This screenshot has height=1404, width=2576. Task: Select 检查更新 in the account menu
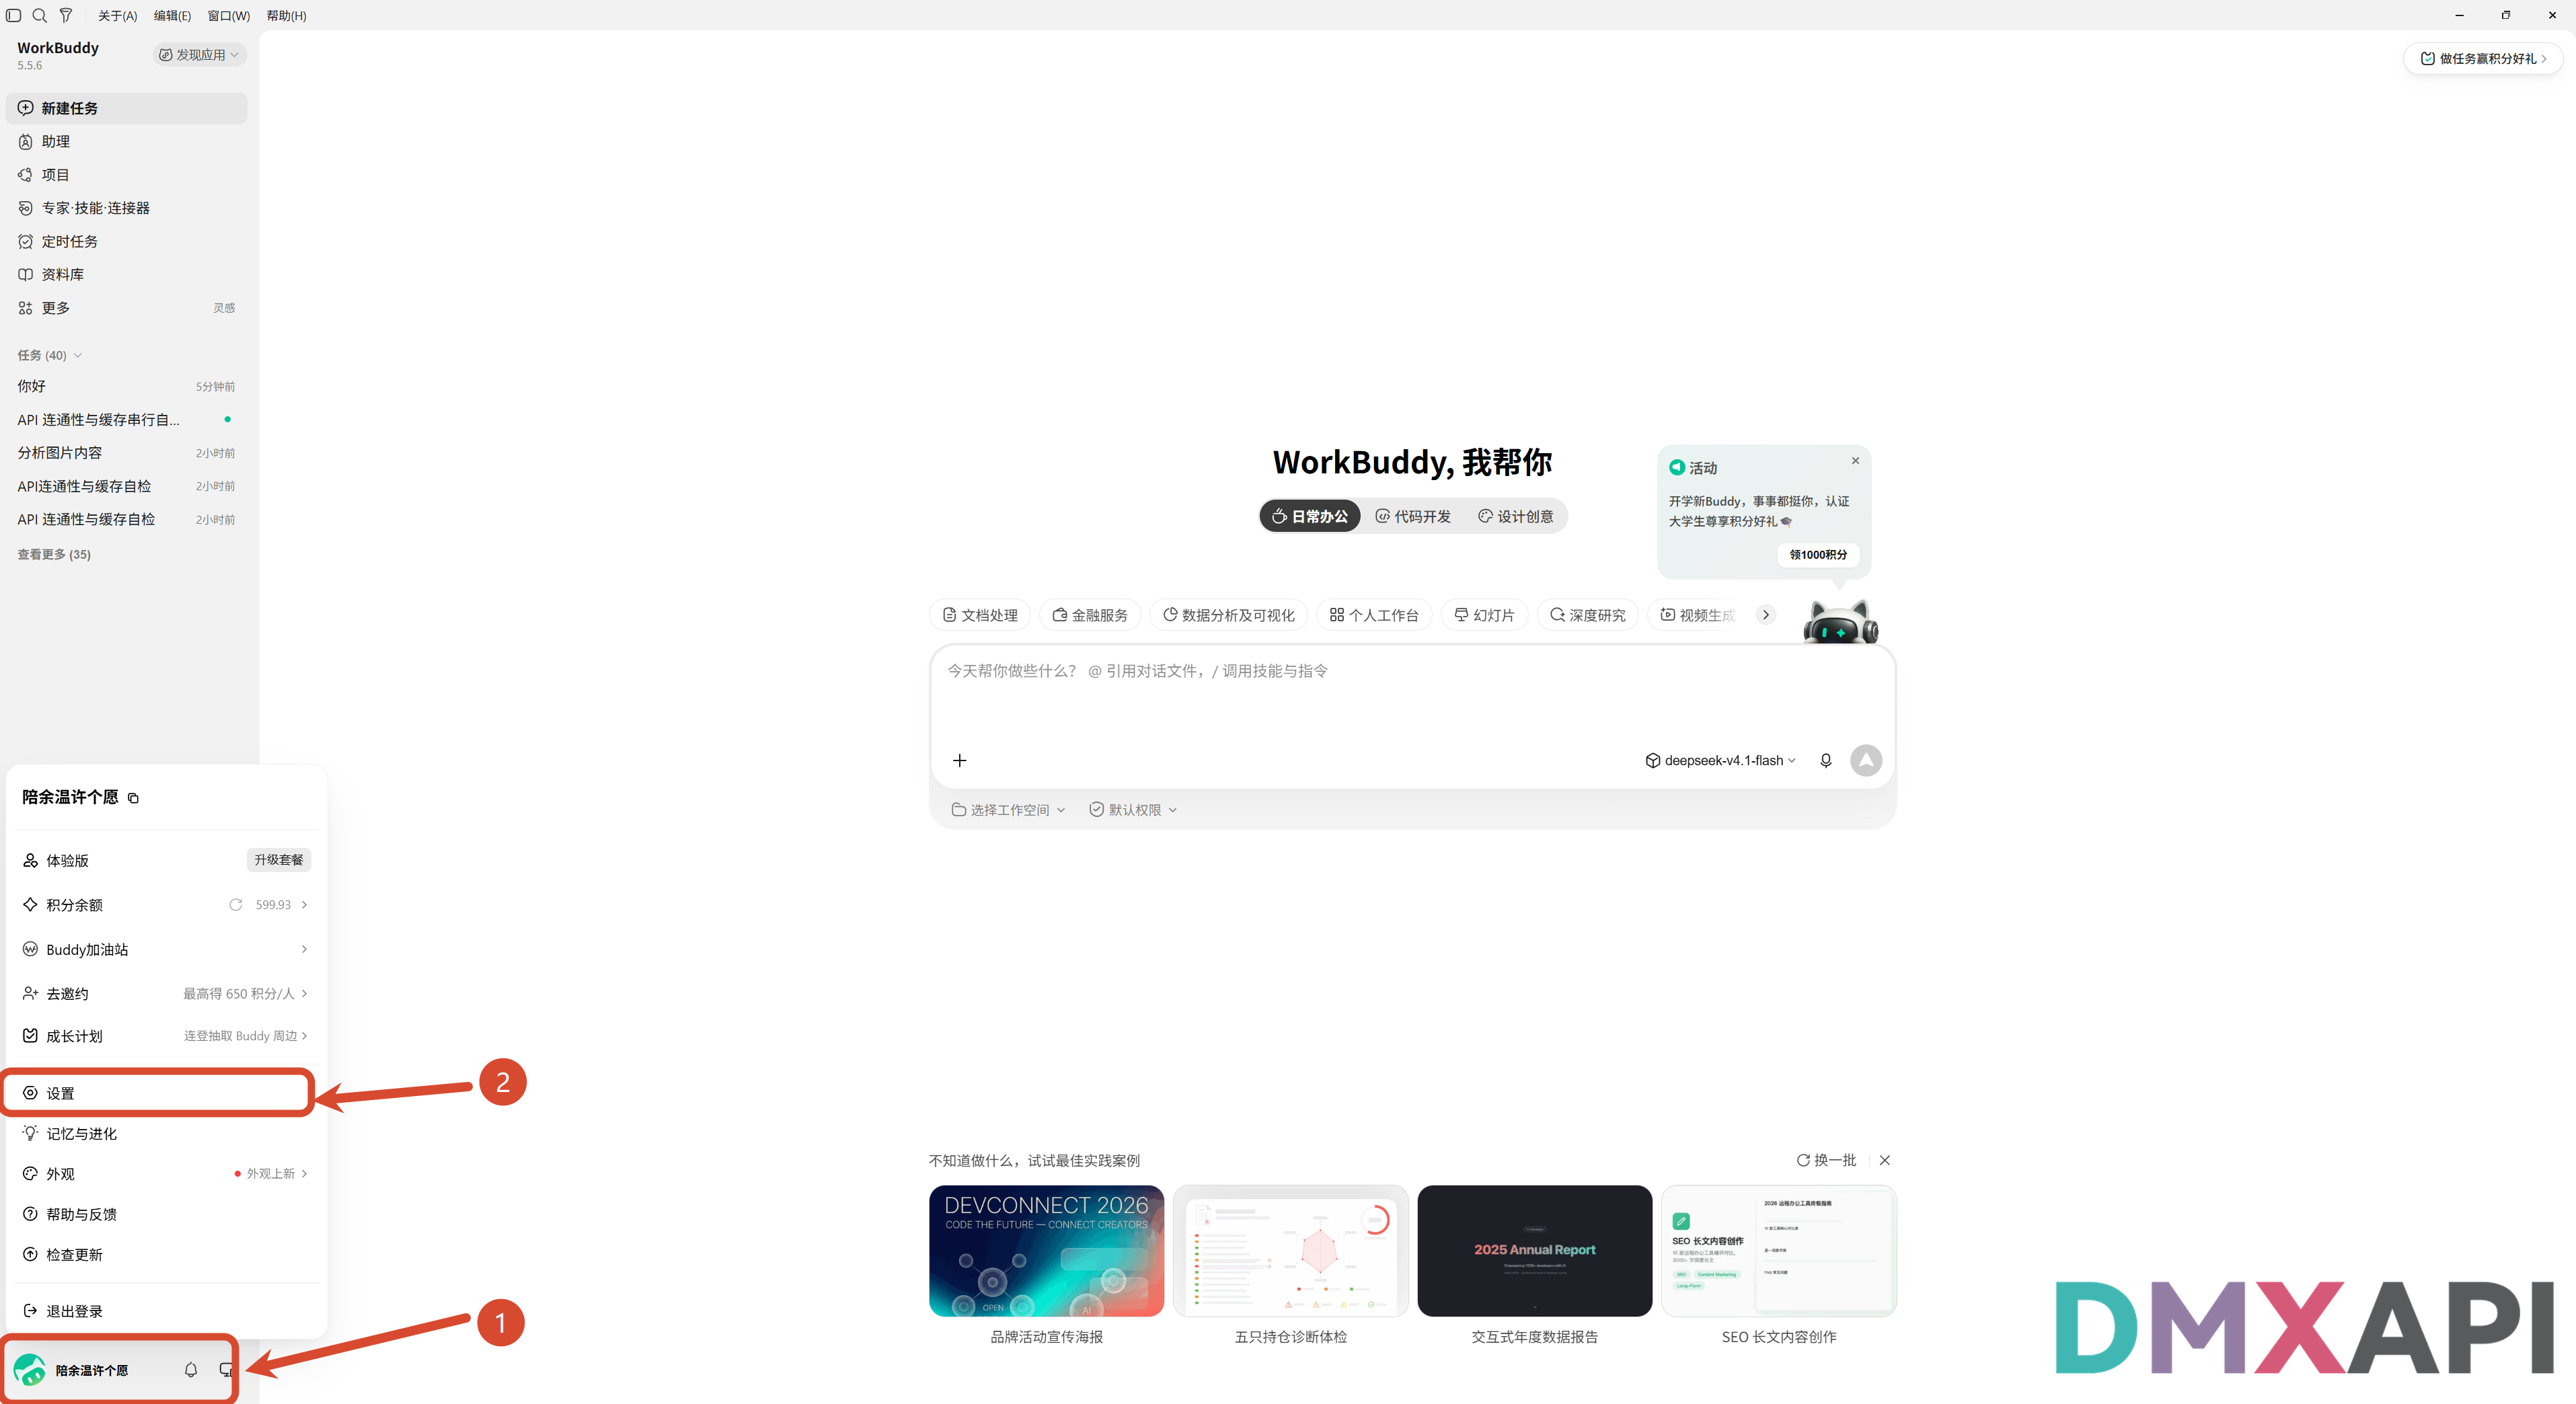pyautogui.click(x=165, y=1255)
